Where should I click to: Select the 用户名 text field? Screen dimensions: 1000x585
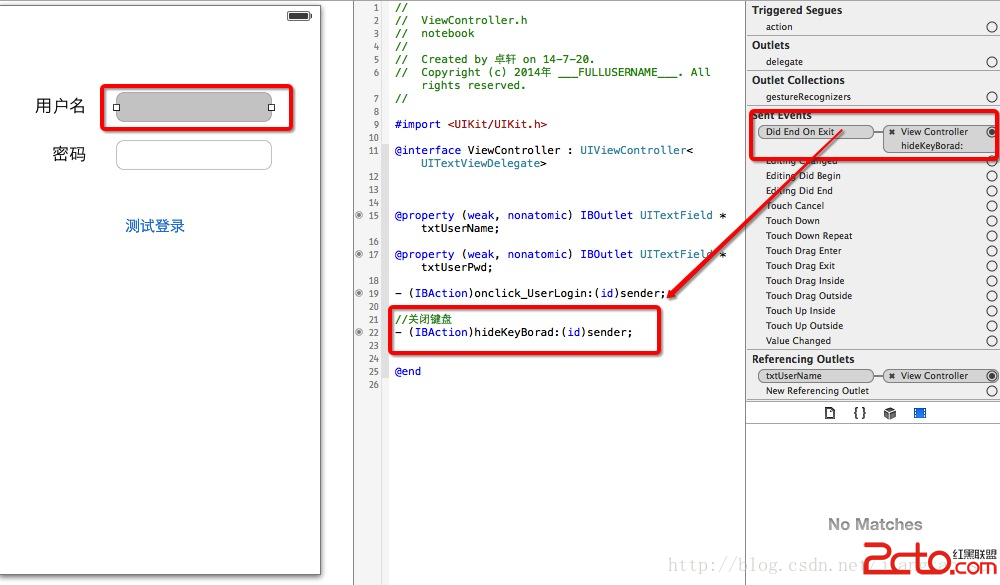pos(194,107)
